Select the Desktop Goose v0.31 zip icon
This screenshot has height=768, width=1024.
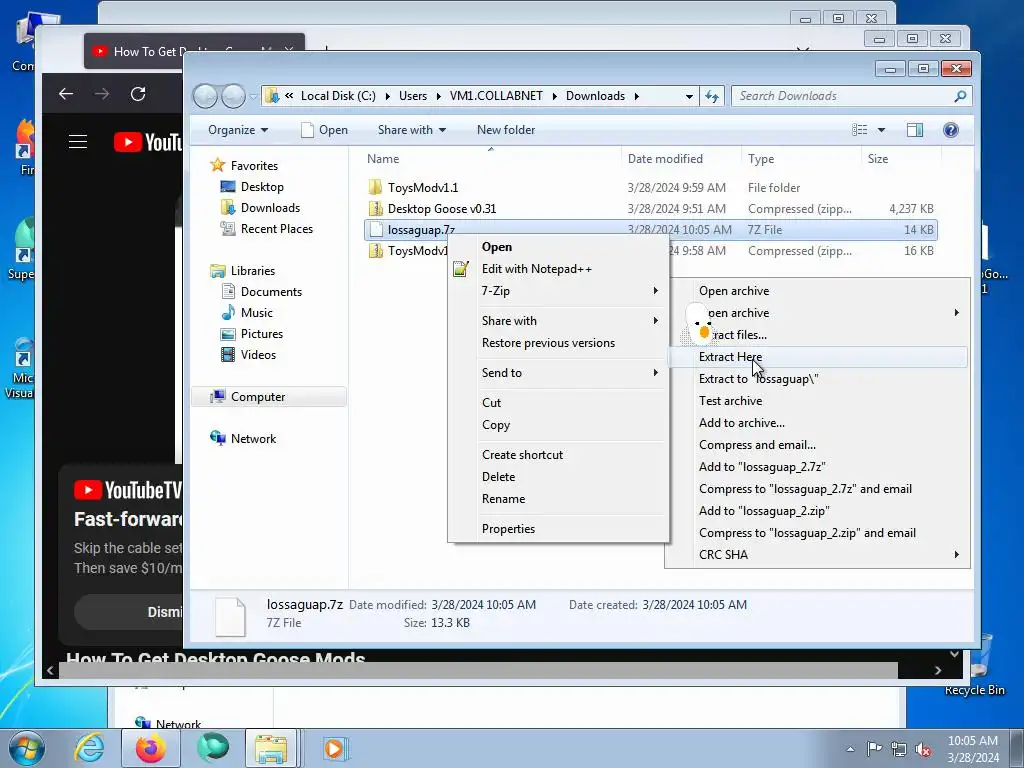(x=376, y=208)
